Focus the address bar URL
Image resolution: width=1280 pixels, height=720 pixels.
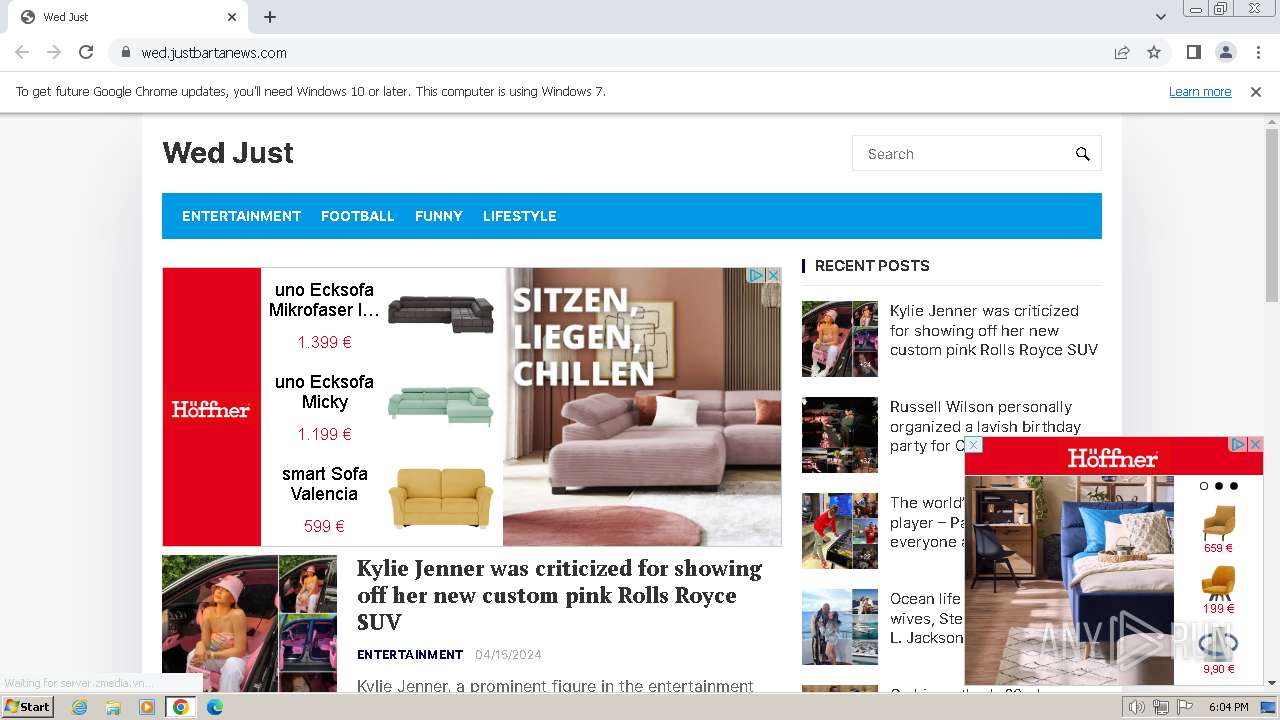[x=214, y=52]
